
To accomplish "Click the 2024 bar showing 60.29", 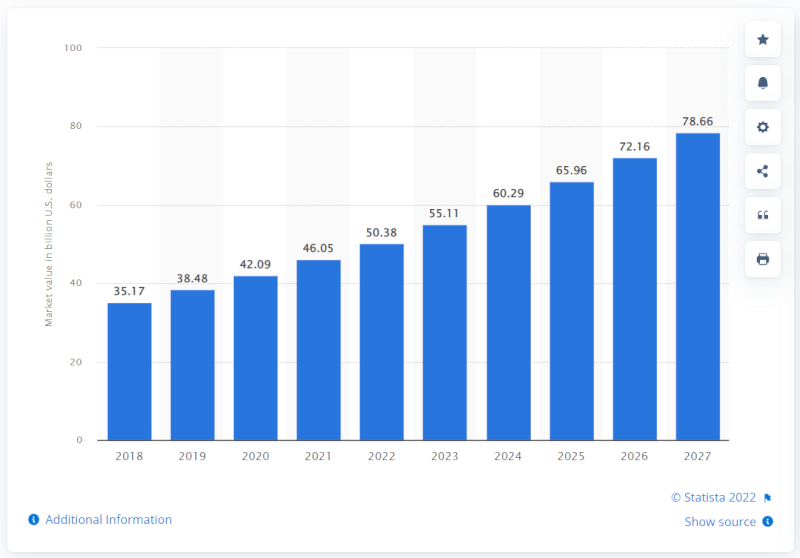I will 508,322.
